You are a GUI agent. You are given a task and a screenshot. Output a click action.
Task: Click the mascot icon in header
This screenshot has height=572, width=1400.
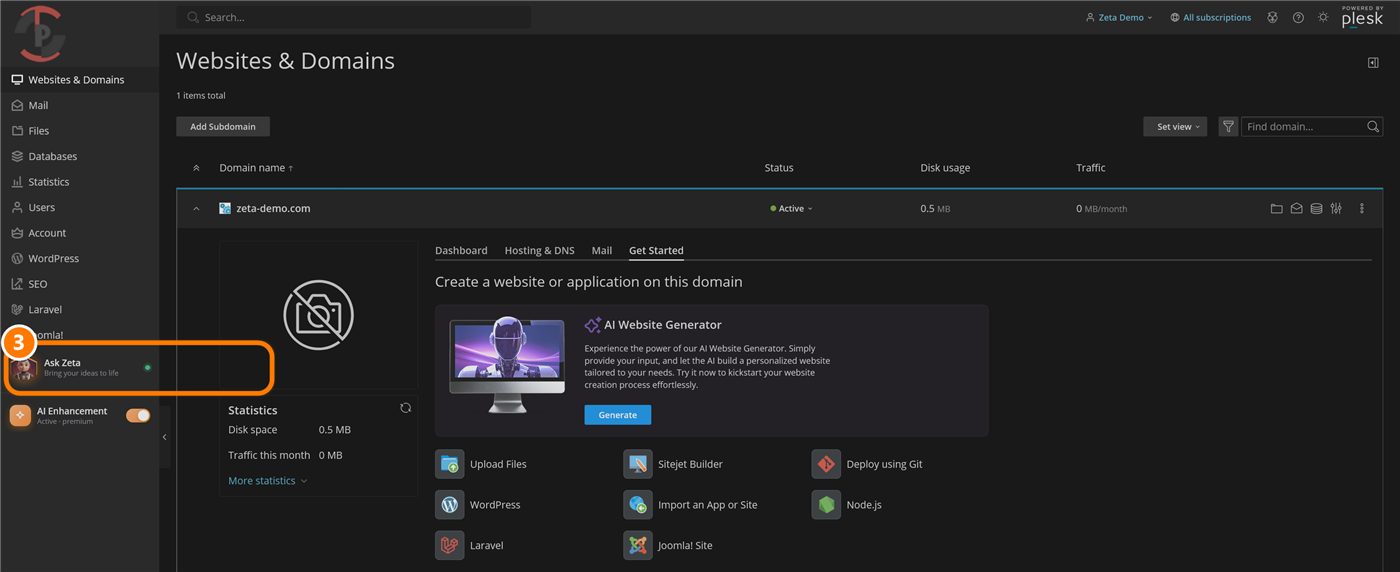[1272, 17]
